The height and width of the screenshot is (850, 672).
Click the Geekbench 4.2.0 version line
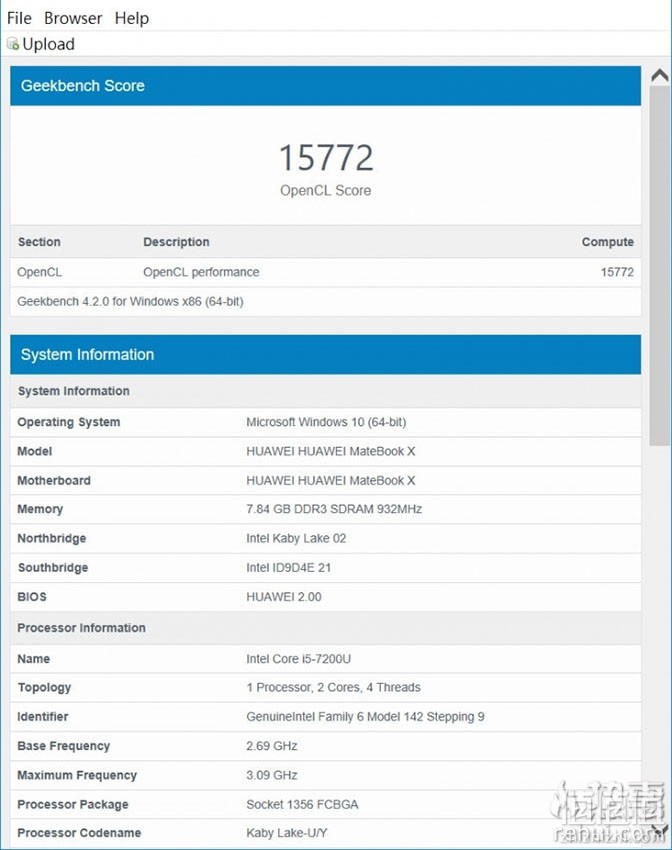[x=130, y=301]
